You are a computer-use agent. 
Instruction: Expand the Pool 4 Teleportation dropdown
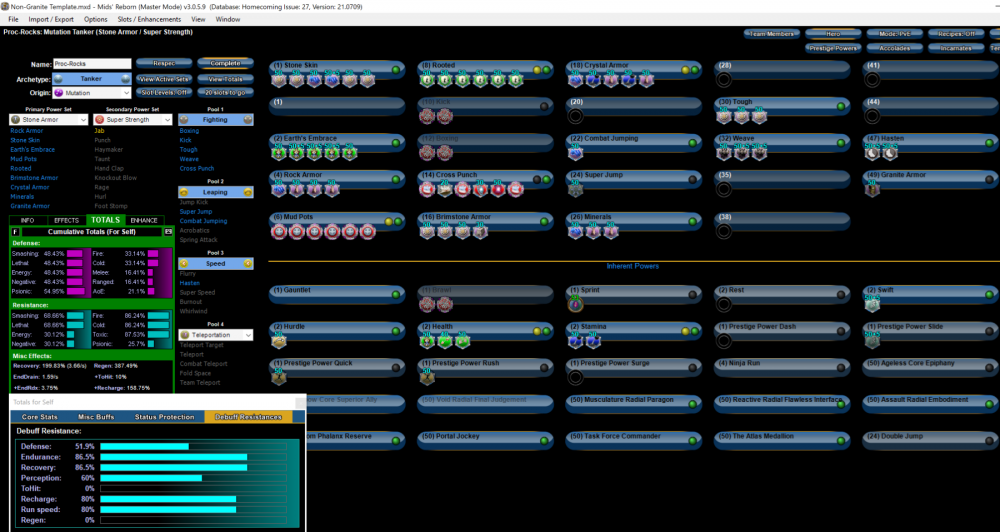[215, 335]
